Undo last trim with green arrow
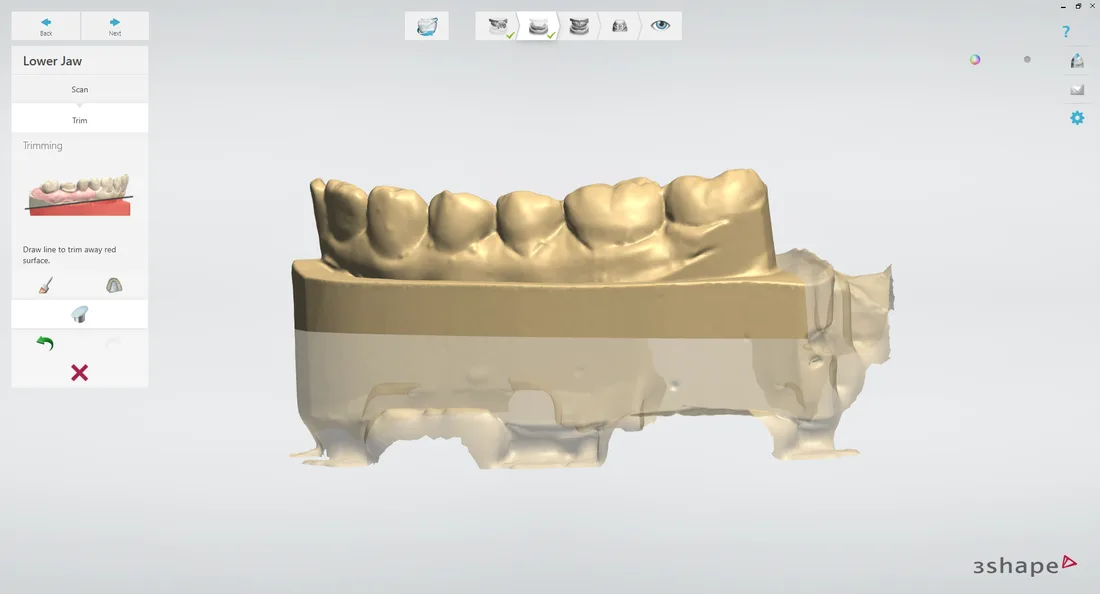The width and height of the screenshot is (1100, 594). 45,344
